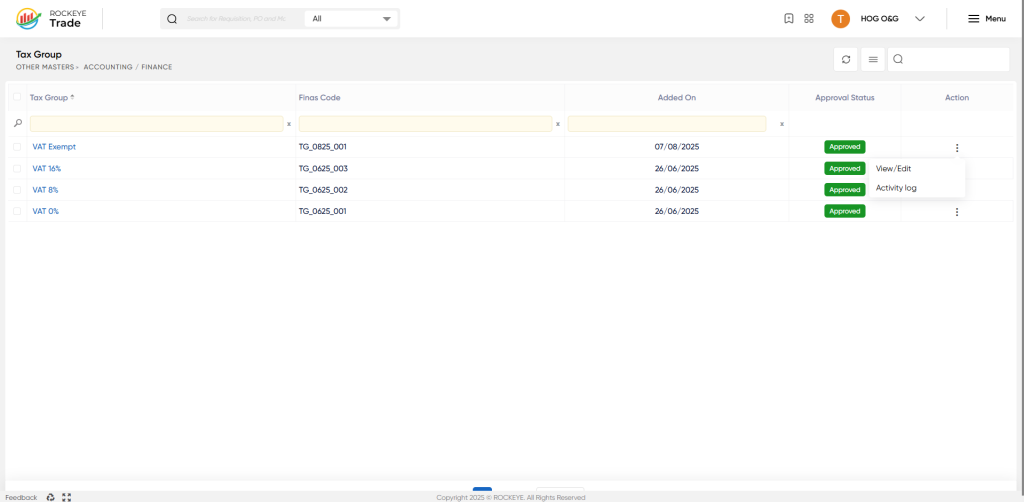Open the VAT 0% tax group link
Viewport: 1024px width, 502px height.
coord(46,211)
